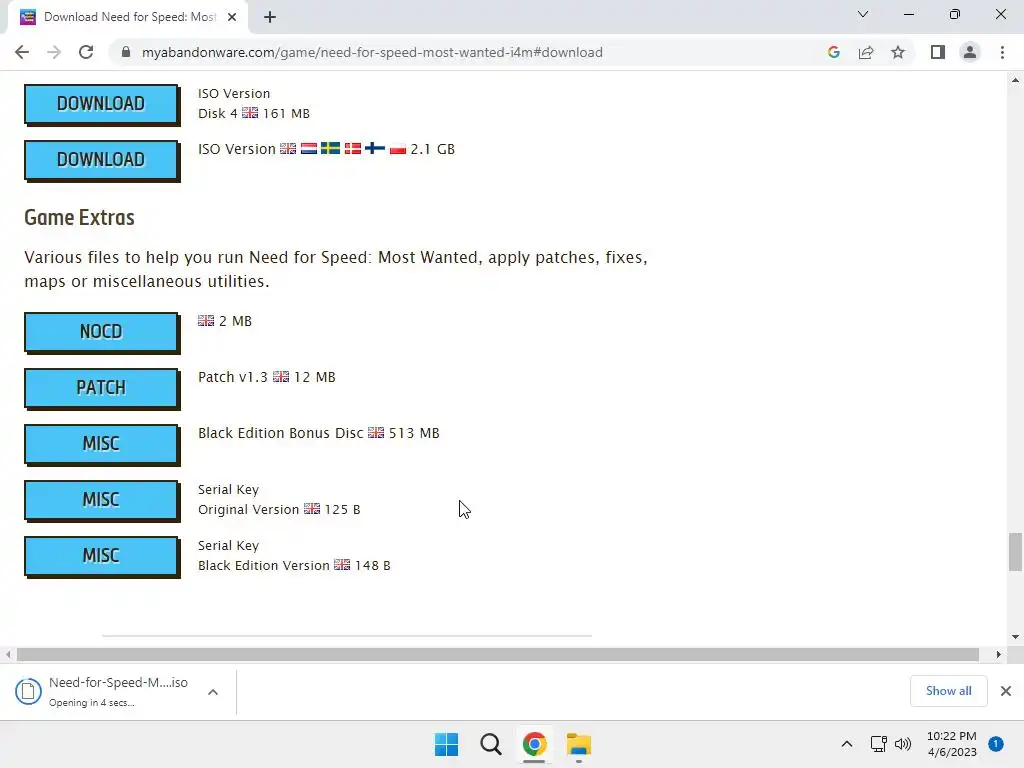
Task: Click the Game Extras heading
Action: [80, 217]
